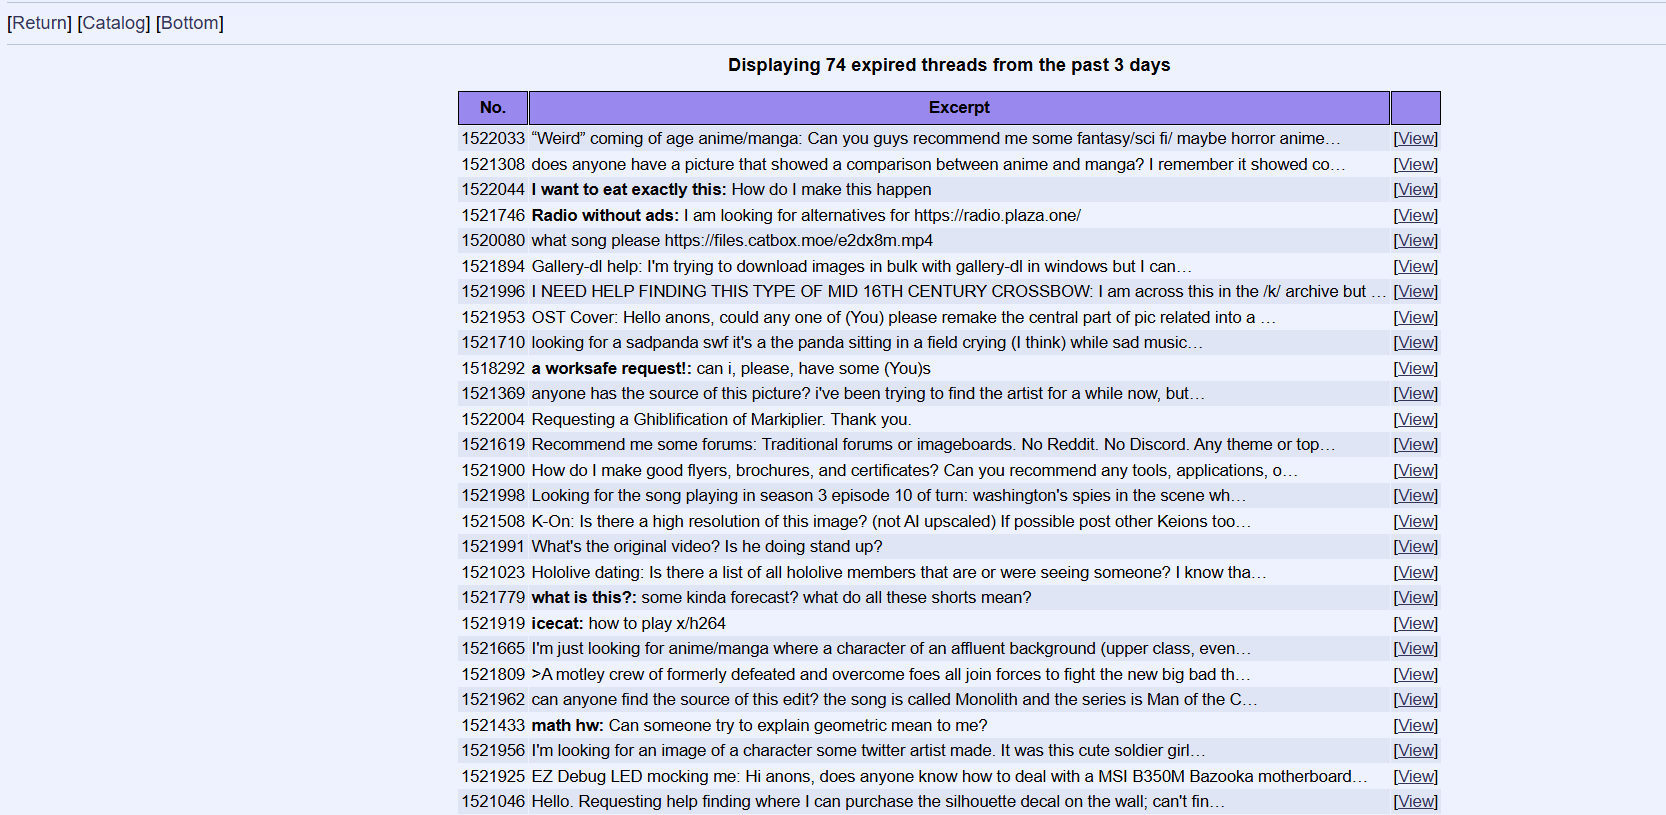Click thread number 1521046

[493, 802]
